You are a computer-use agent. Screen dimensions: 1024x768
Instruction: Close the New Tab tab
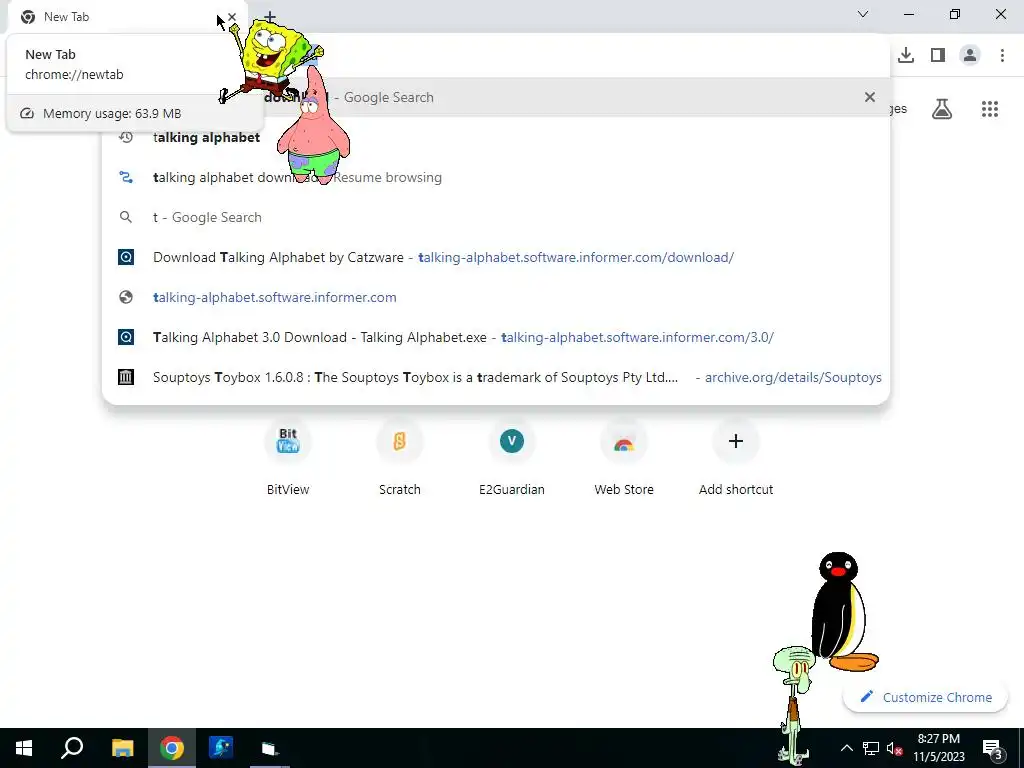[232, 17]
